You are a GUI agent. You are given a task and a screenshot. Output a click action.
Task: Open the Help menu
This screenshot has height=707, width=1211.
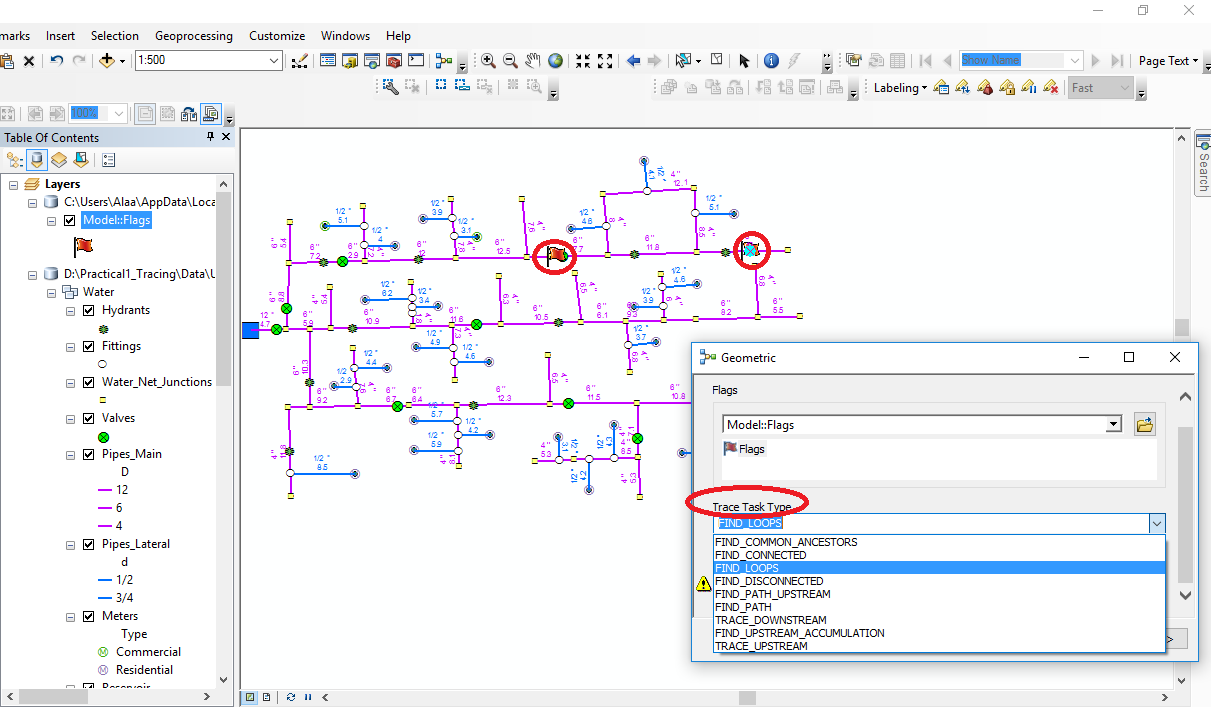[x=398, y=36]
